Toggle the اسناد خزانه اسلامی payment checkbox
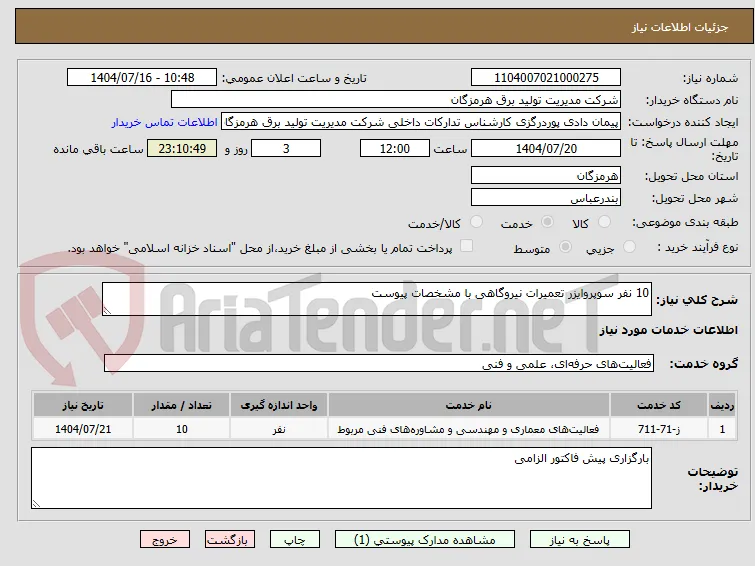 point(466,246)
